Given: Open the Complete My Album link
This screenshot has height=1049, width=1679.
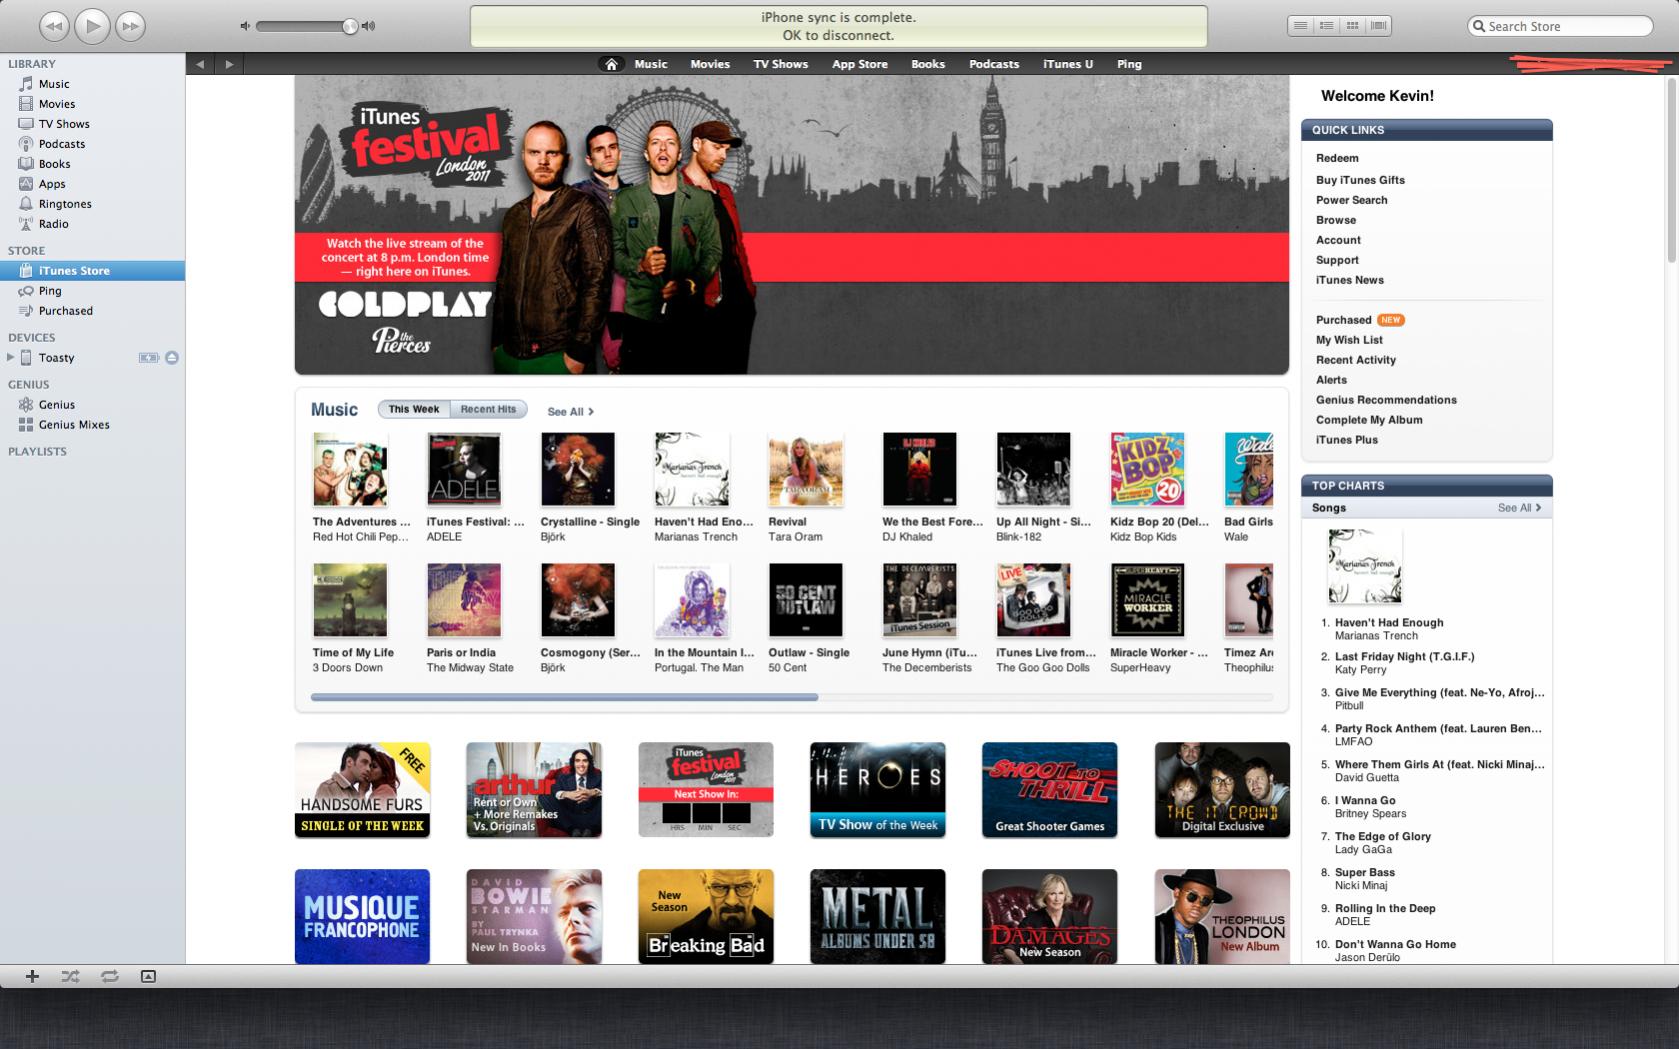Looking at the screenshot, I should (x=1369, y=420).
